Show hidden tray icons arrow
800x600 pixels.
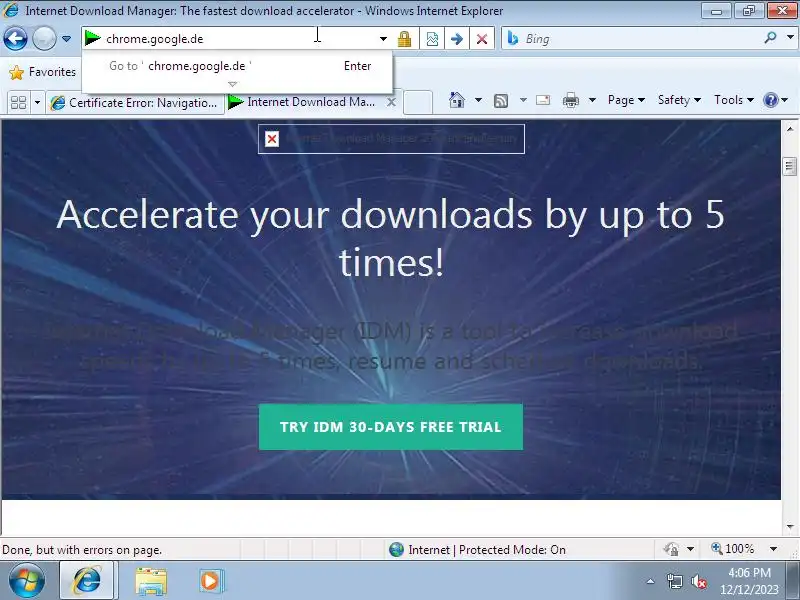tap(651, 581)
